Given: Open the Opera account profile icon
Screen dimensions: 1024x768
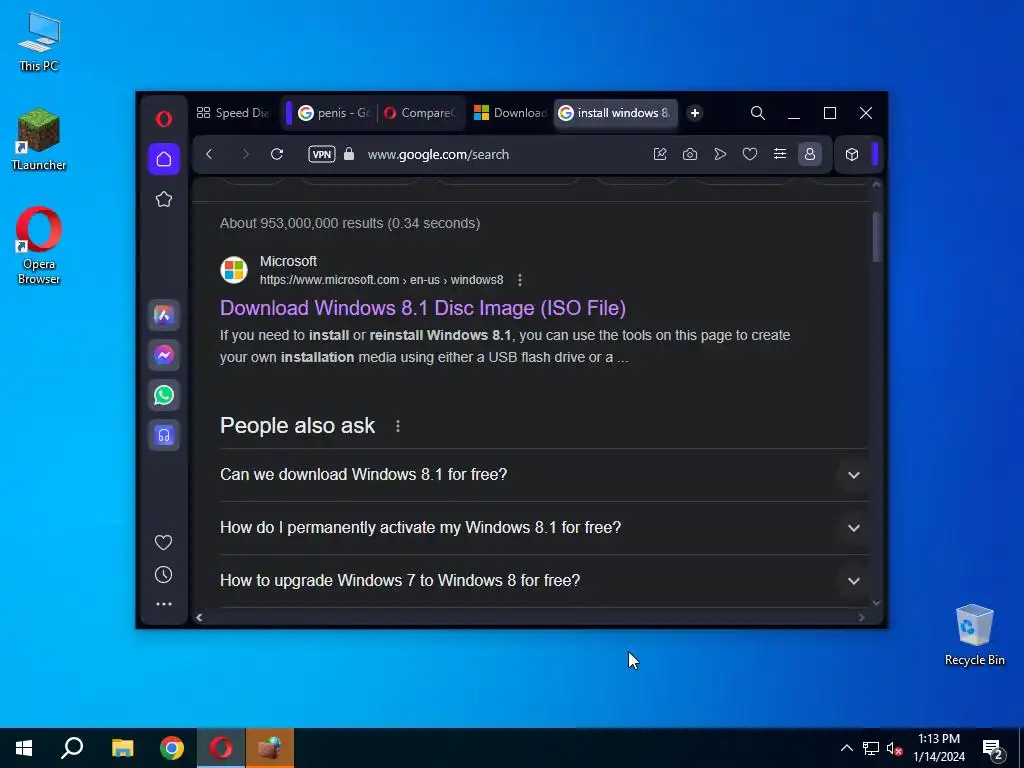Looking at the screenshot, I should pyautogui.click(x=810, y=154).
